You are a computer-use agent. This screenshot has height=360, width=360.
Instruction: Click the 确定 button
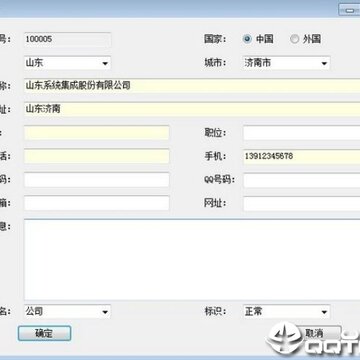pyautogui.click(x=44, y=333)
